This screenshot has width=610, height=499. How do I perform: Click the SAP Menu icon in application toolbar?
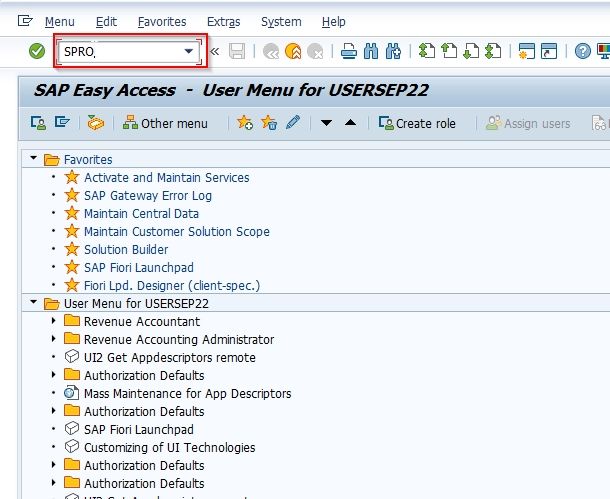(62, 123)
